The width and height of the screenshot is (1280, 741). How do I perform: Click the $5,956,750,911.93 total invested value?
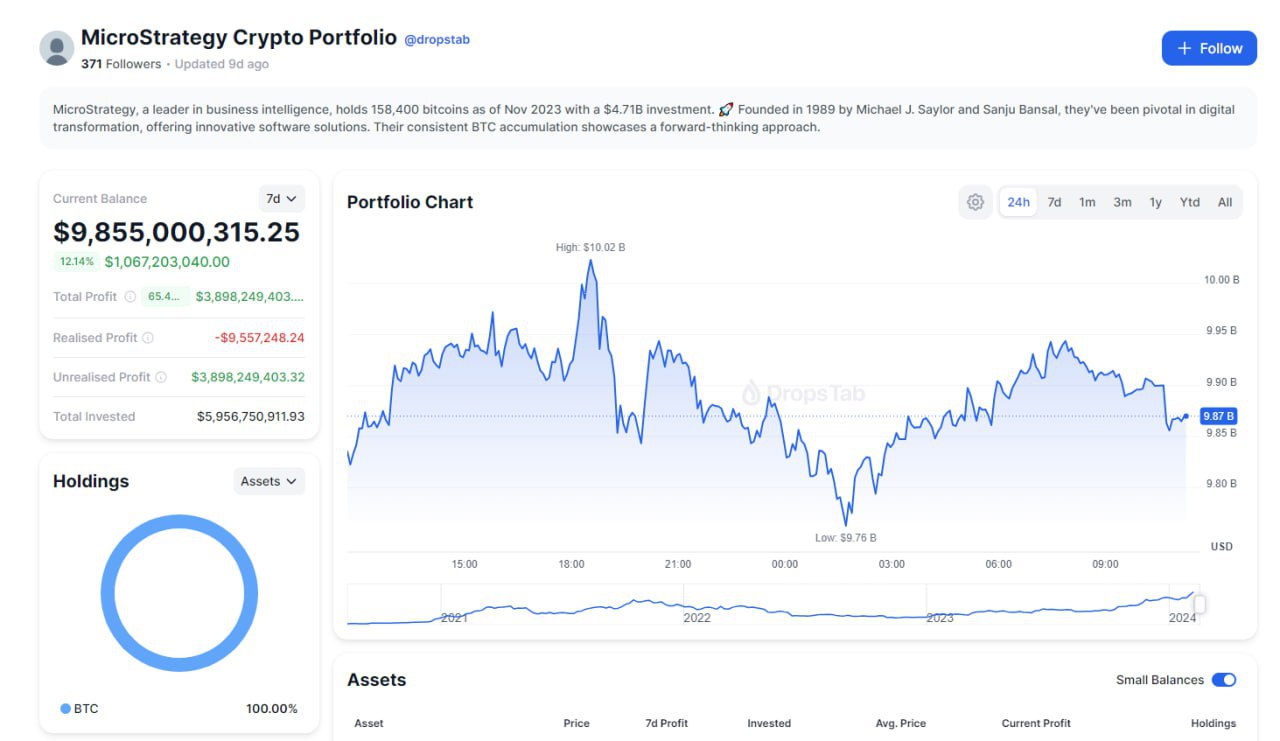click(x=251, y=416)
